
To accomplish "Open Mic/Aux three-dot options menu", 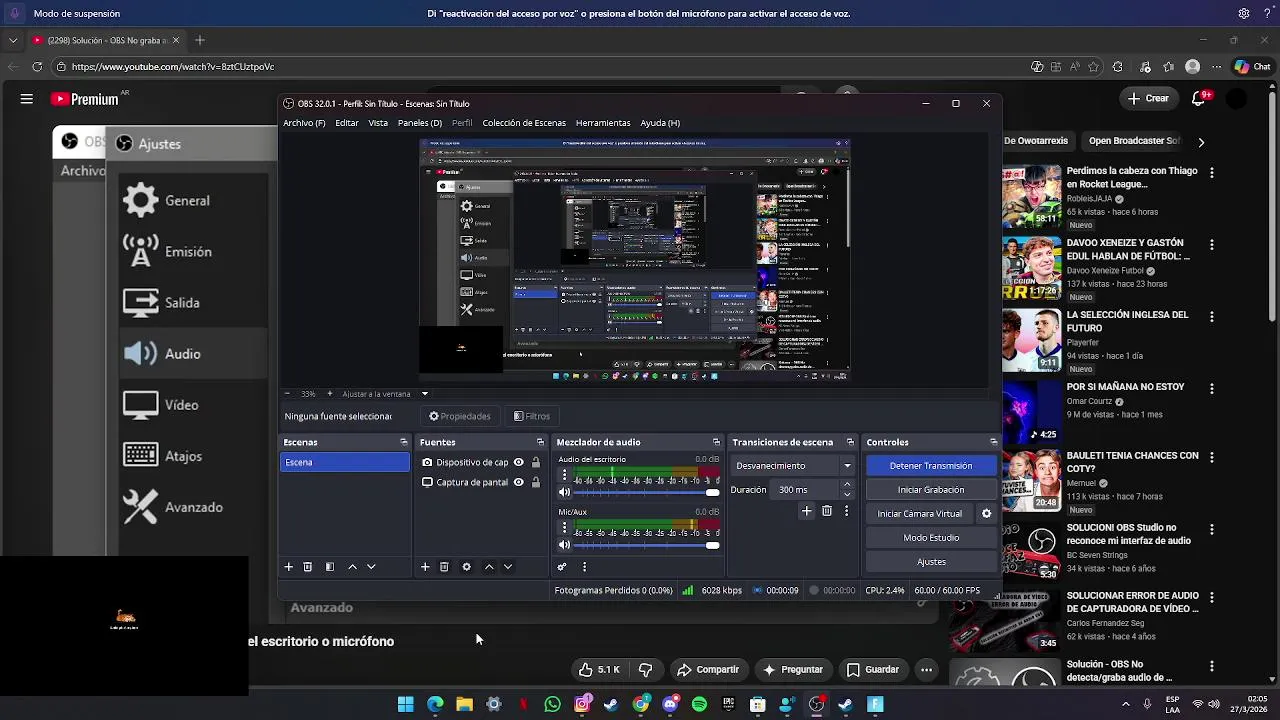I will click(x=564, y=528).
